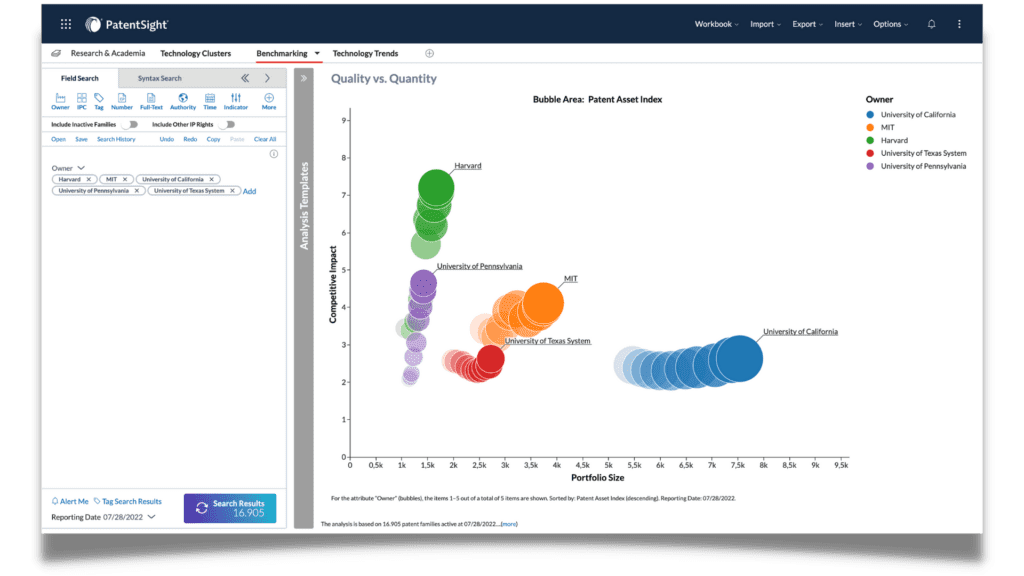Open the Import menu
The image size is (1024, 576).
(765, 24)
